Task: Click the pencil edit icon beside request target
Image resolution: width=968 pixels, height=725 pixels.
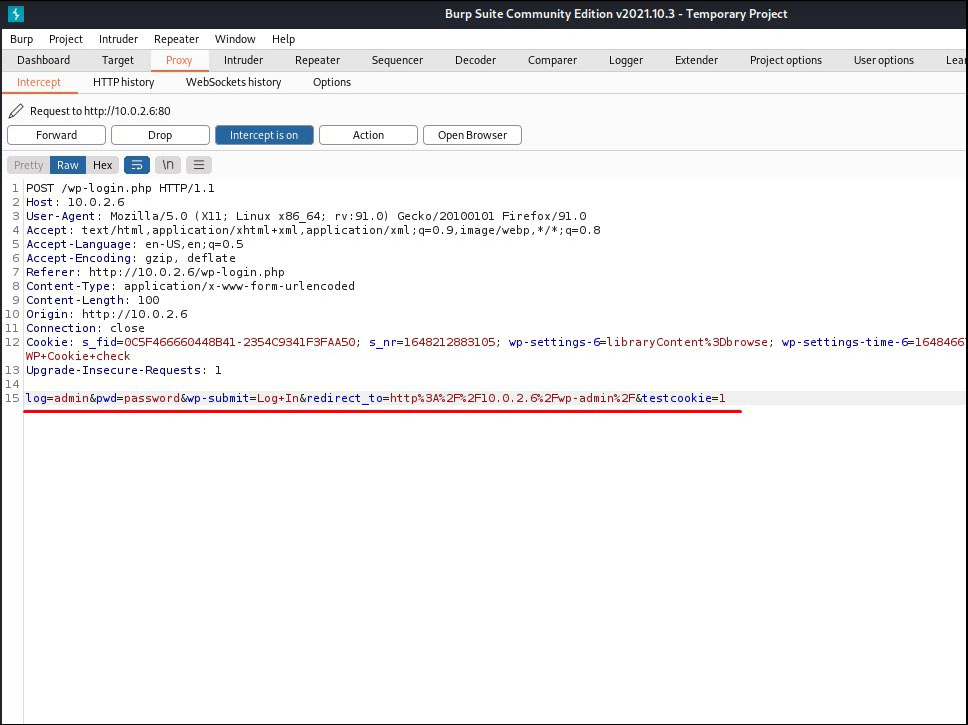Action: pyautogui.click(x=16, y=111)
